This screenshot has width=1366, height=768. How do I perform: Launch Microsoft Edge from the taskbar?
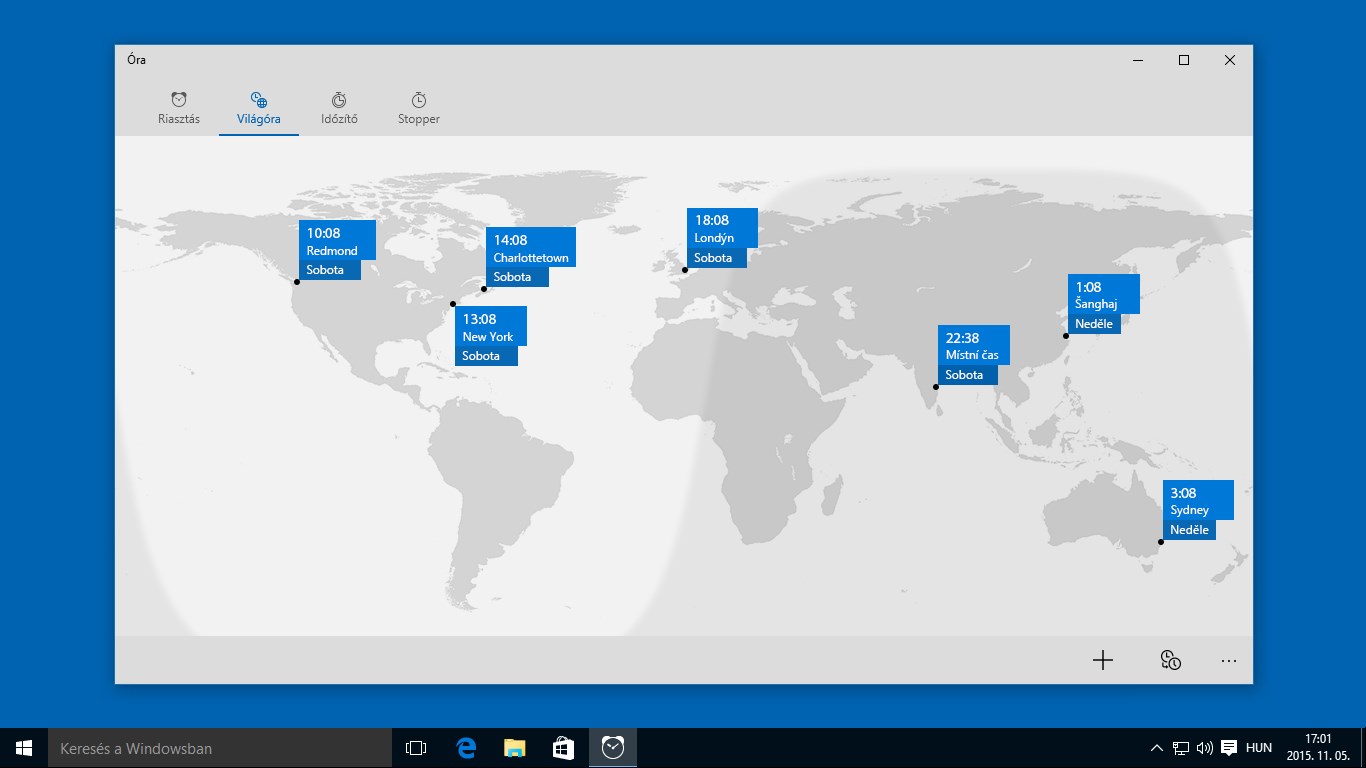click(x=465, y=748)
